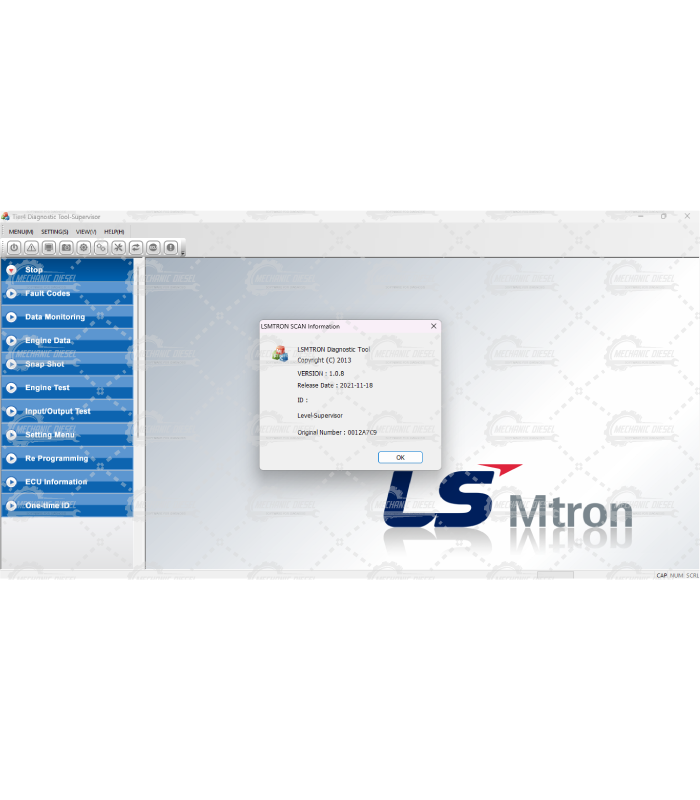Click the warning triangle toolbar icon
Viewport: 700px width, 800px height.
[x=31, y=247]
